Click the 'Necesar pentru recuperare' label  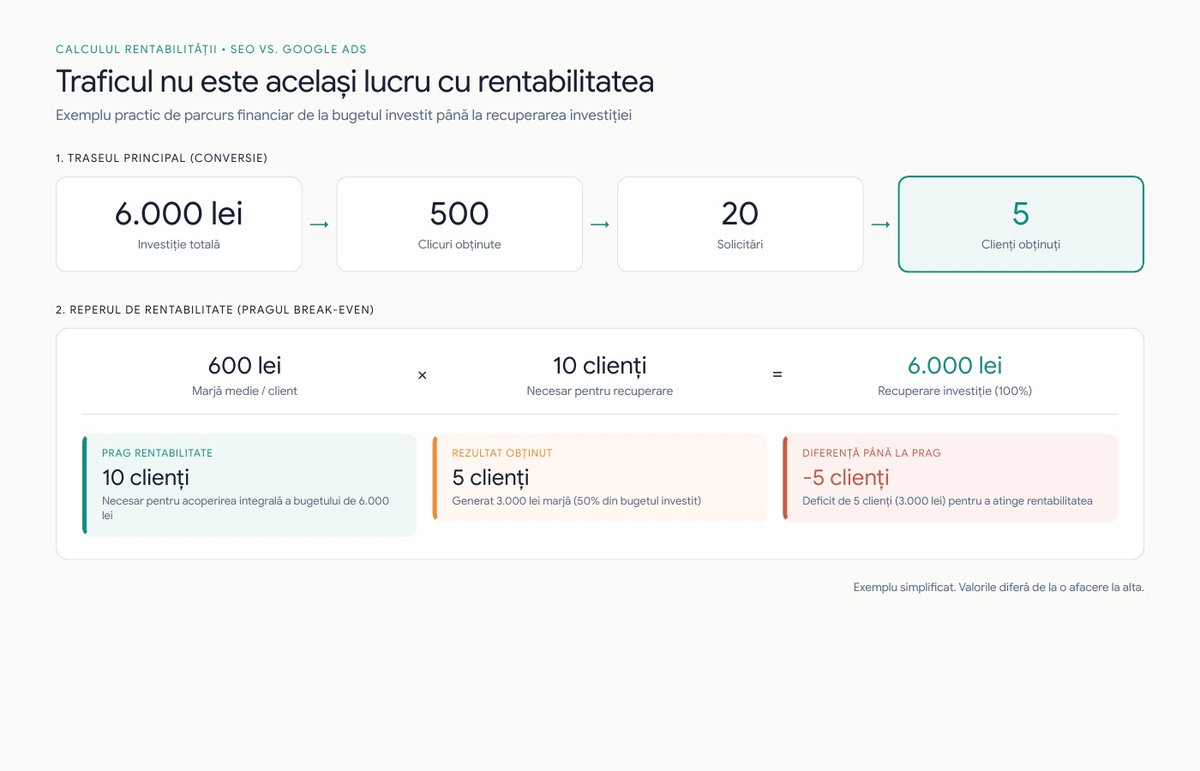(x=600, y=391)
